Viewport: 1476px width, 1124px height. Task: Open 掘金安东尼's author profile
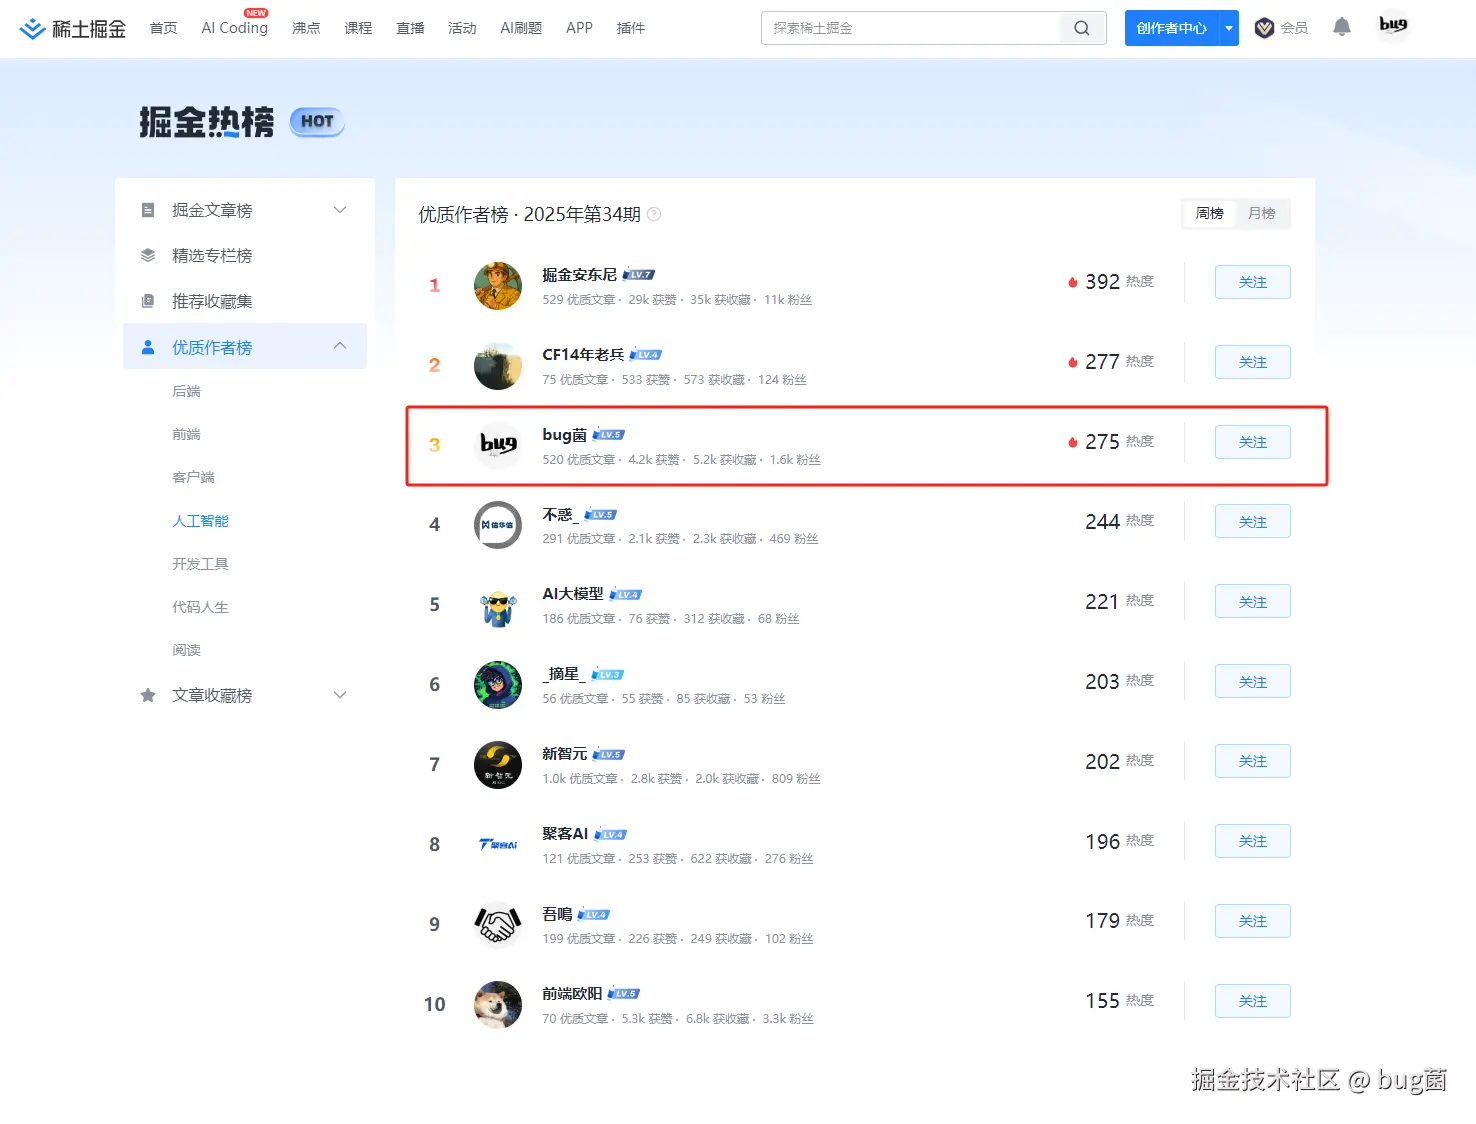tap(580, 274)
